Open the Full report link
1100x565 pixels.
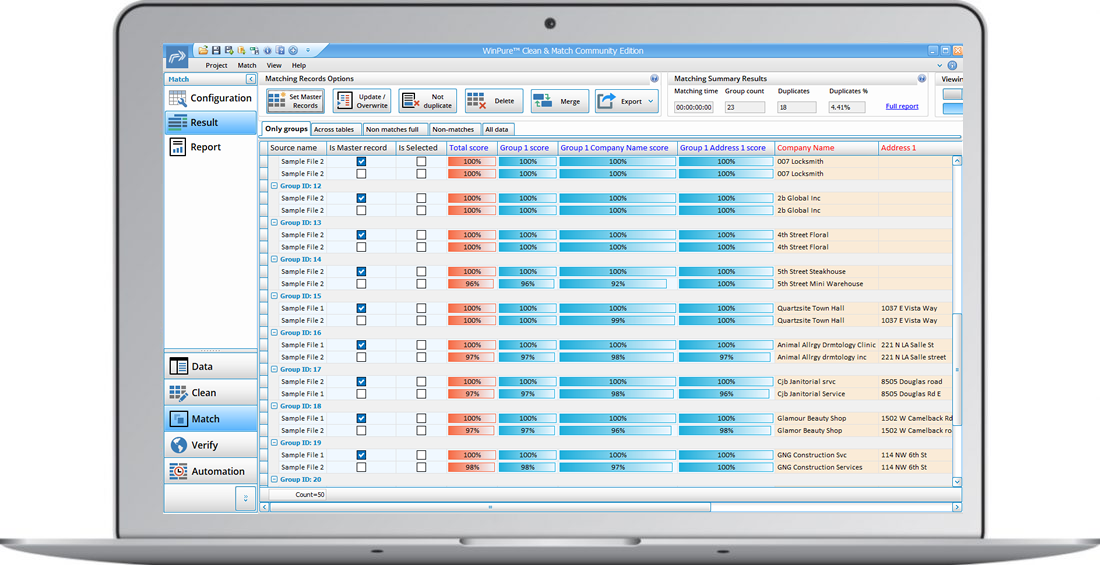[902, 107]
